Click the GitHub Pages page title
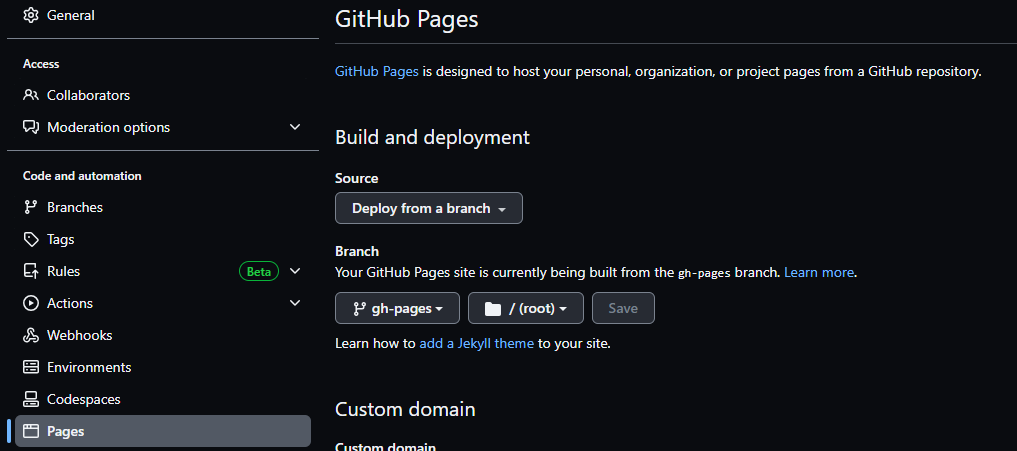 [x=407, y=18]
